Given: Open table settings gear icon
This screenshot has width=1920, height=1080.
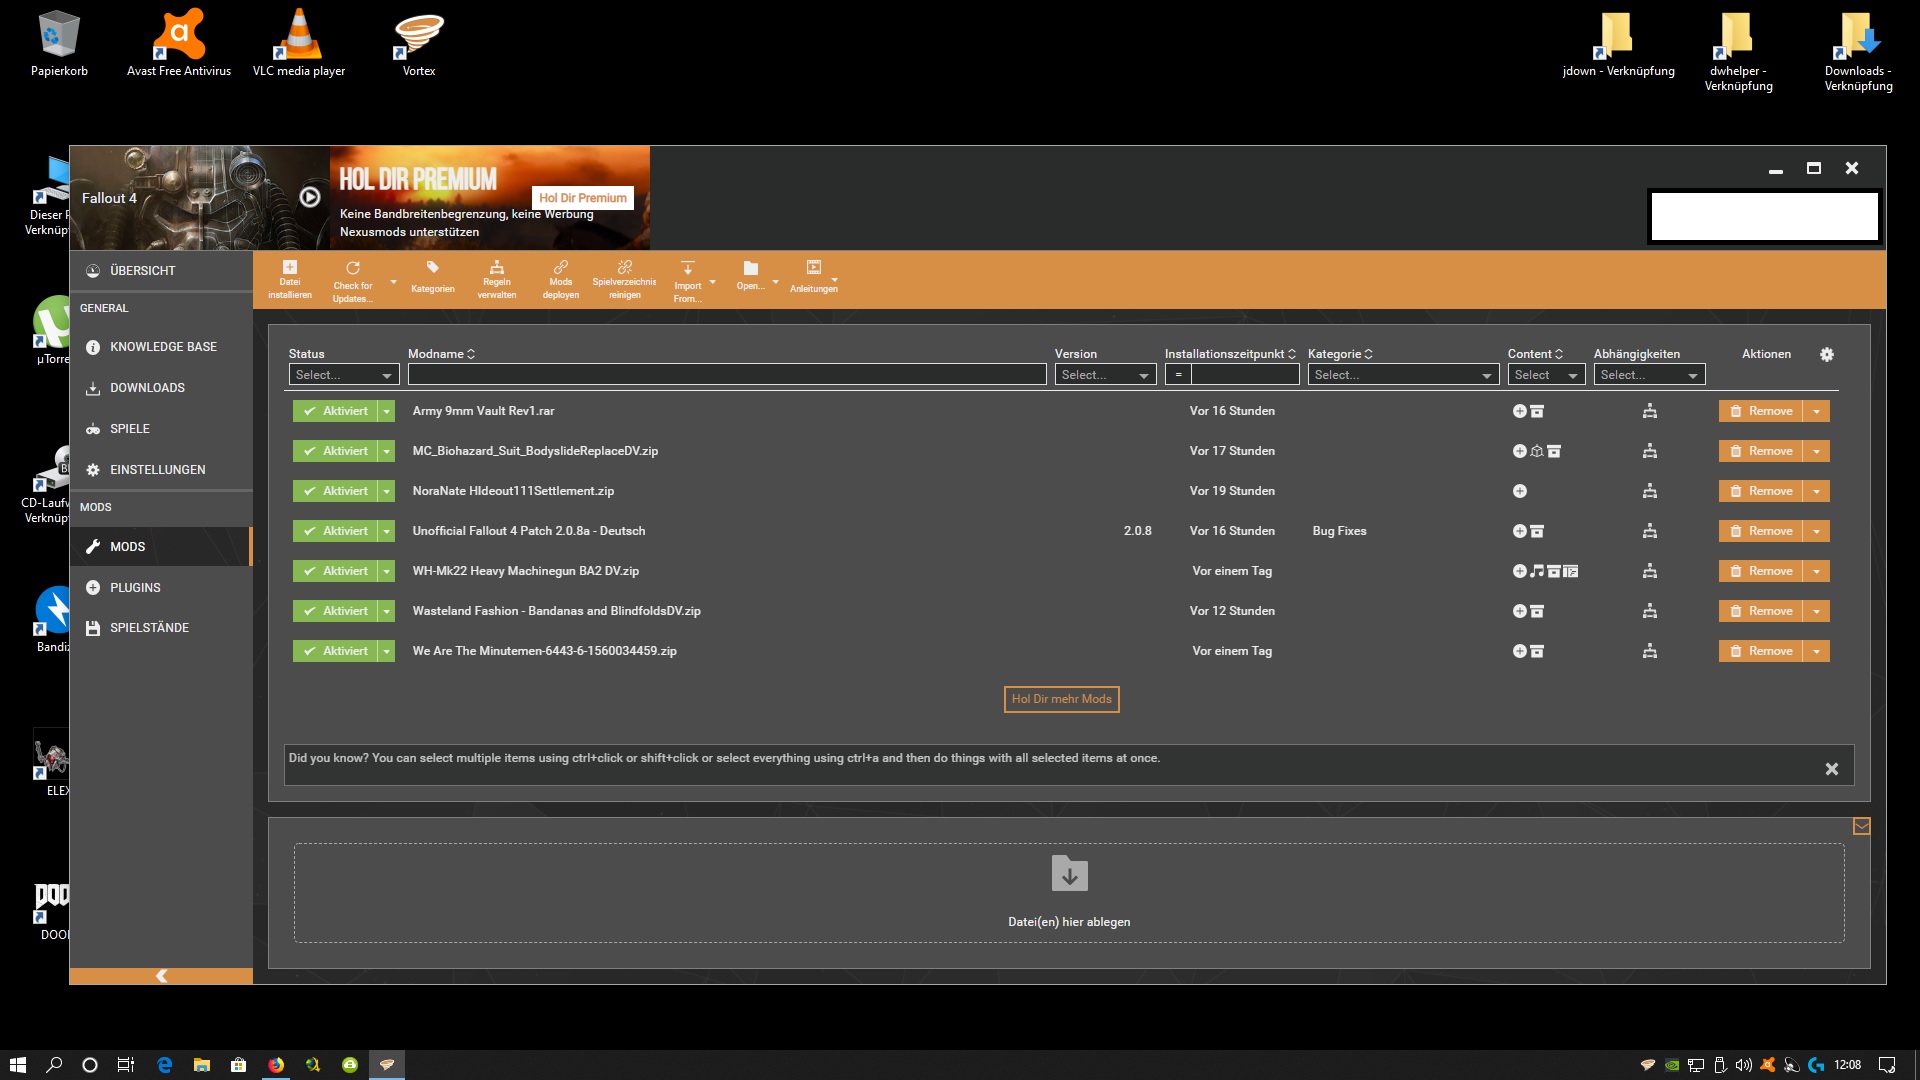Looking at the screenshot, I should point(1826,354).
